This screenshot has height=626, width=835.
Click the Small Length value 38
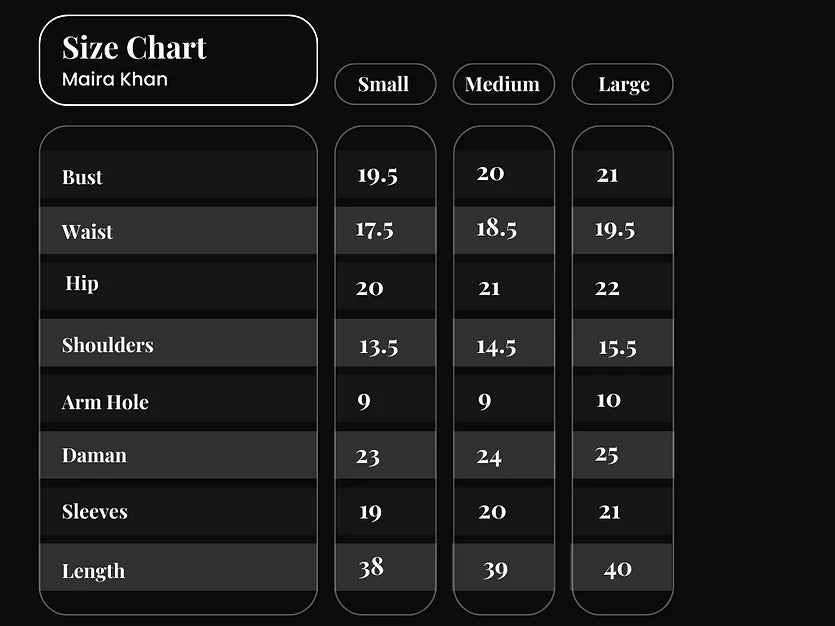tap(371, 568)
